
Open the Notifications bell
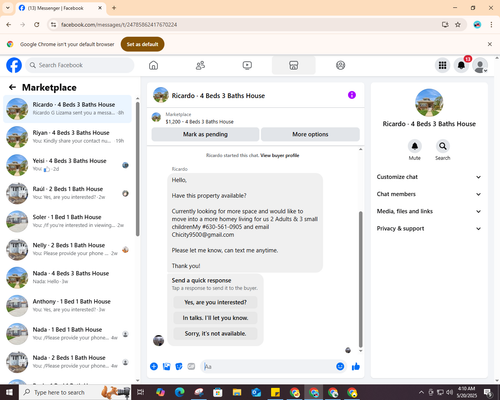461,65
